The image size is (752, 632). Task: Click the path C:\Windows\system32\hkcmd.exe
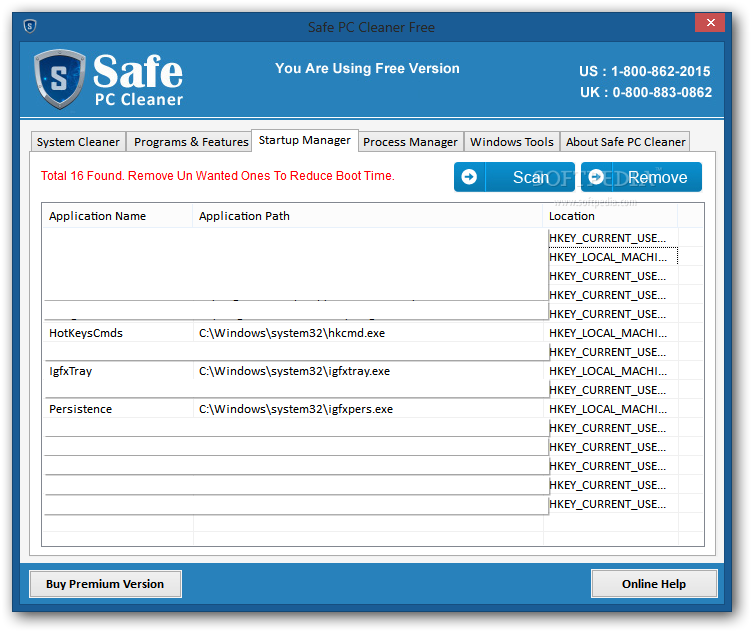pyautogui.click(x=292, y=333)
